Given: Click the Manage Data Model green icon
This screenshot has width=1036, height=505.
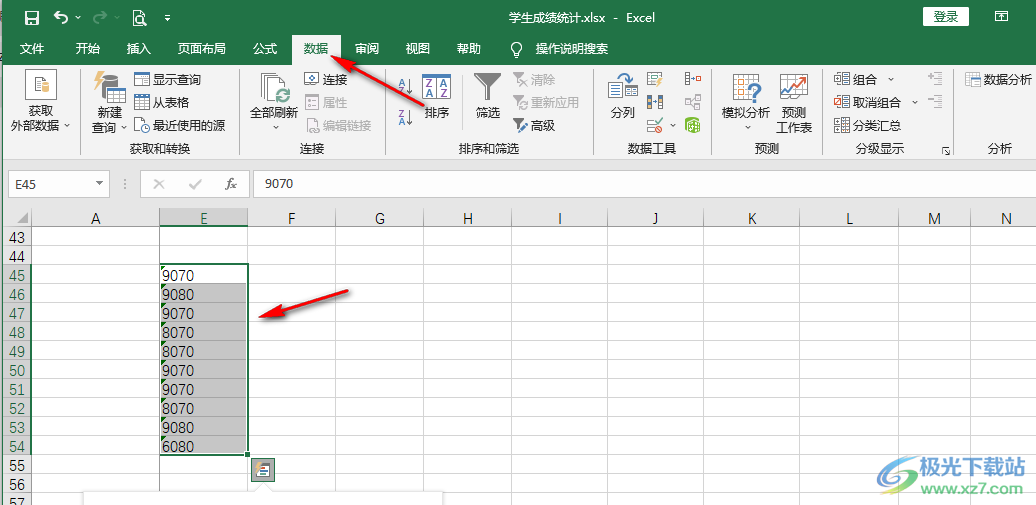Looking at the screenshot, I should (692, 124).
